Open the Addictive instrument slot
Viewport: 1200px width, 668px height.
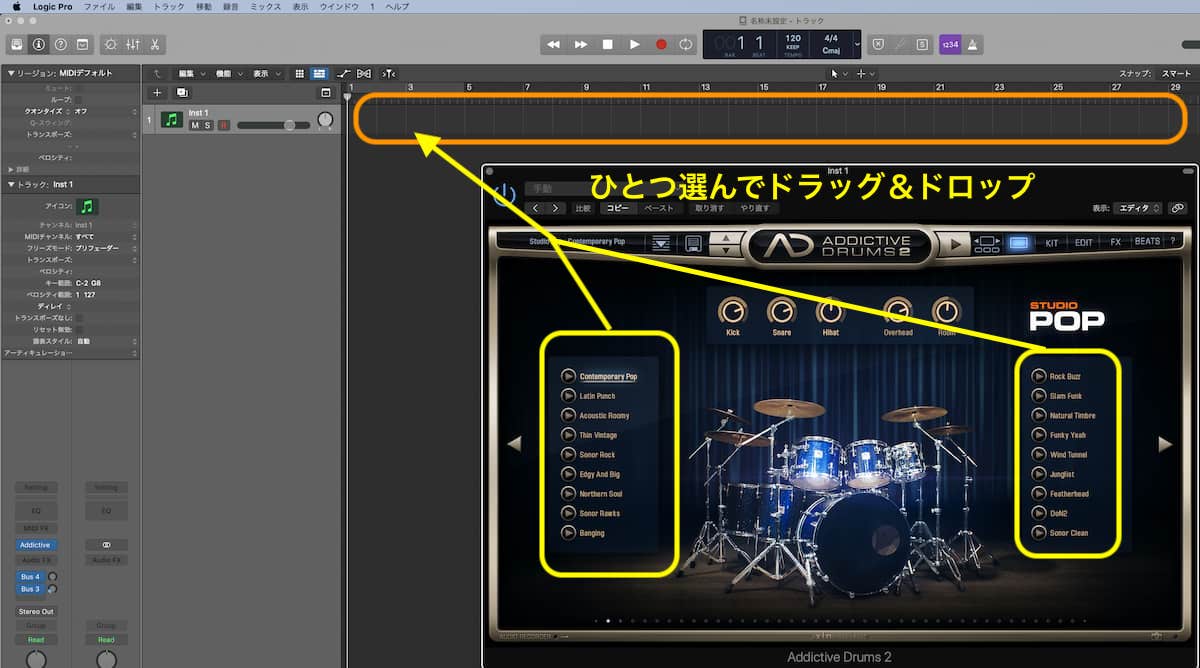[x=35, y=545]
